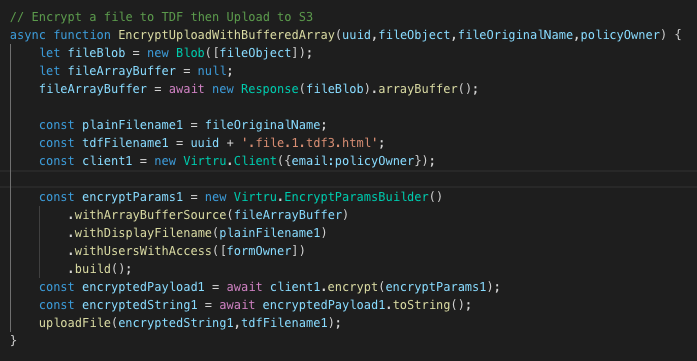Click encryptParams1 in its const declaration
The height and width of the screenshot is (361, 697).
132,197
